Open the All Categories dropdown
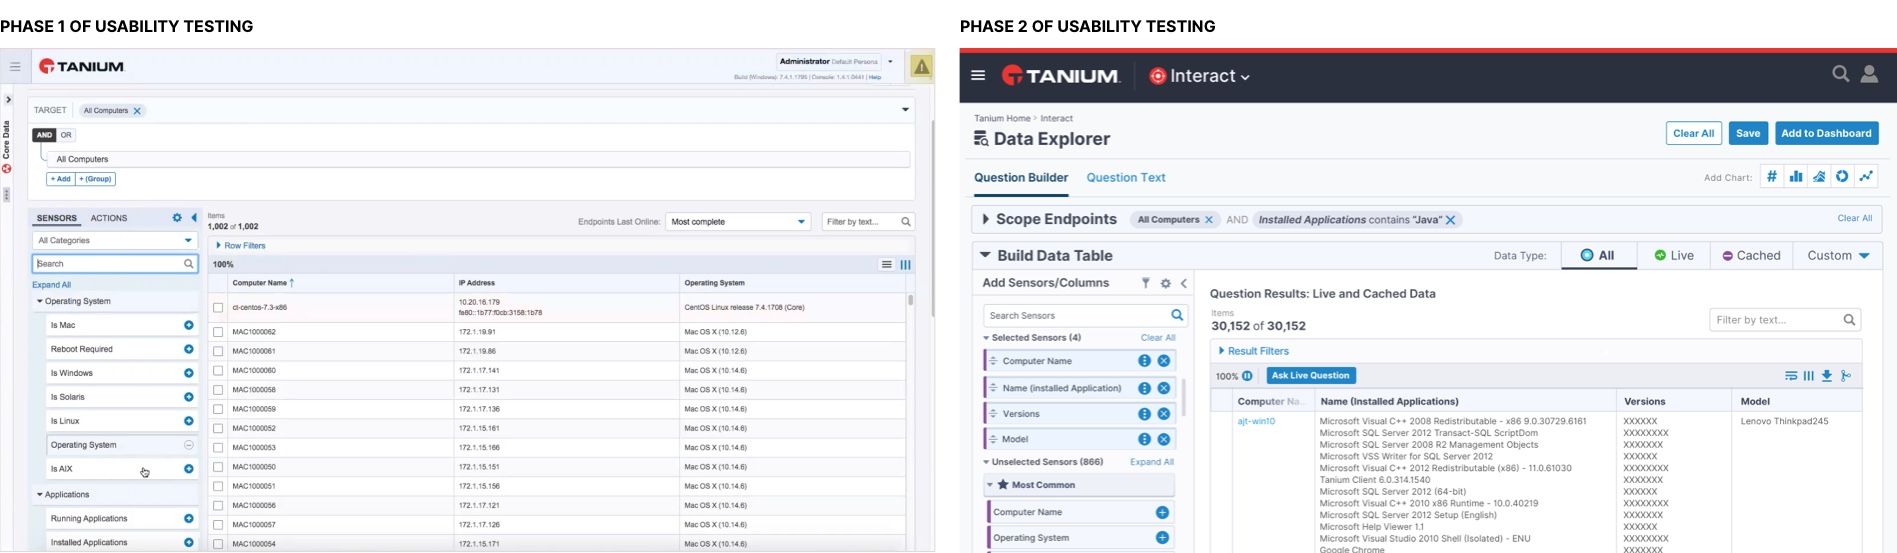1897x553 pixels. tap(114, 240)
